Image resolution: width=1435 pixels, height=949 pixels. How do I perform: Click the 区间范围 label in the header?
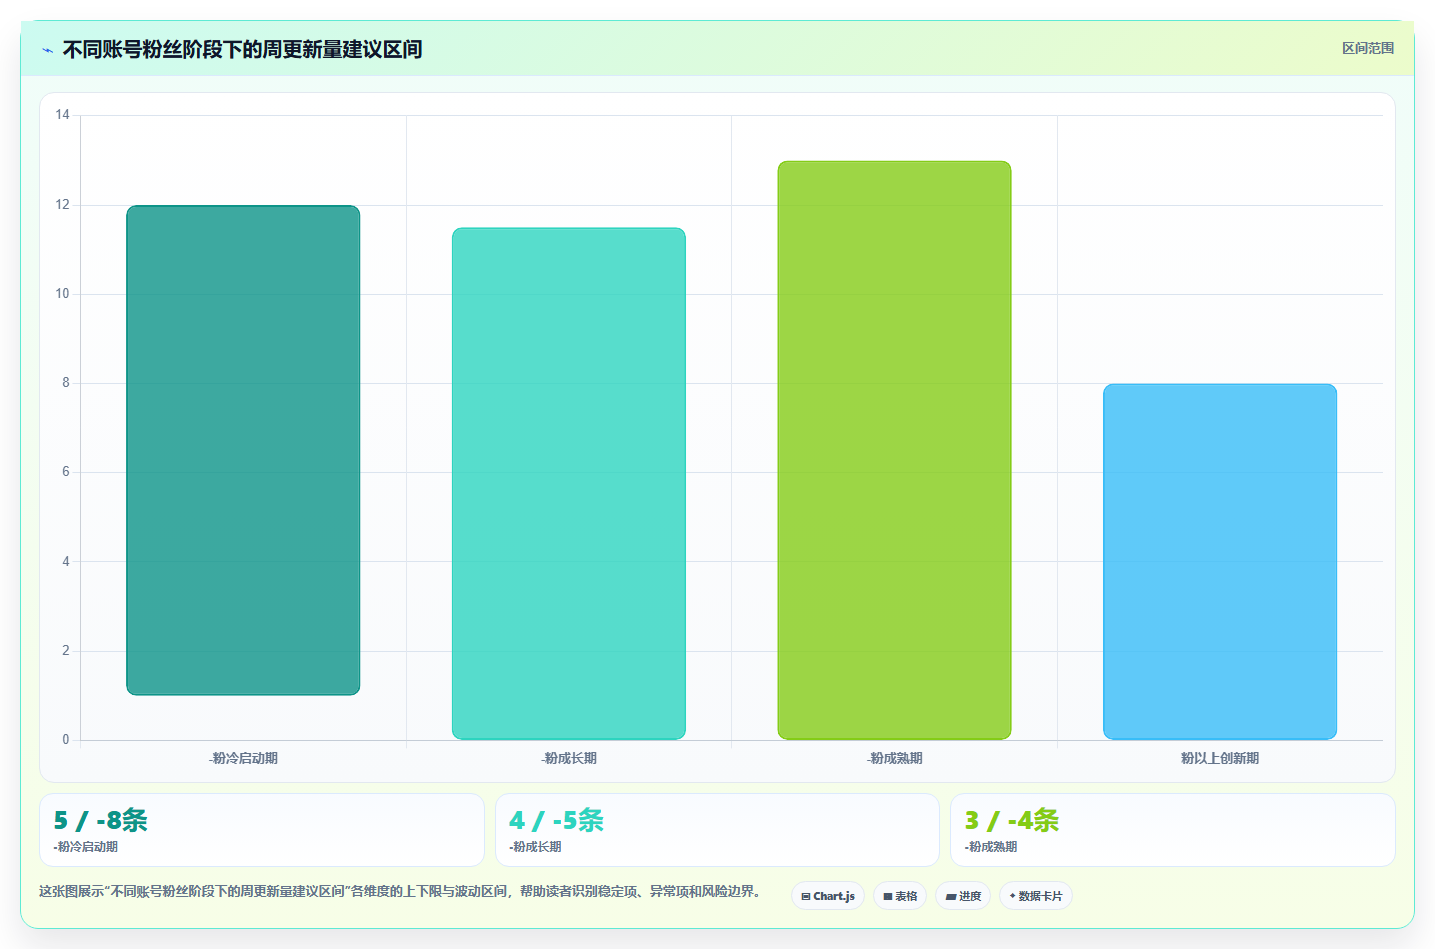(1368, 48)
